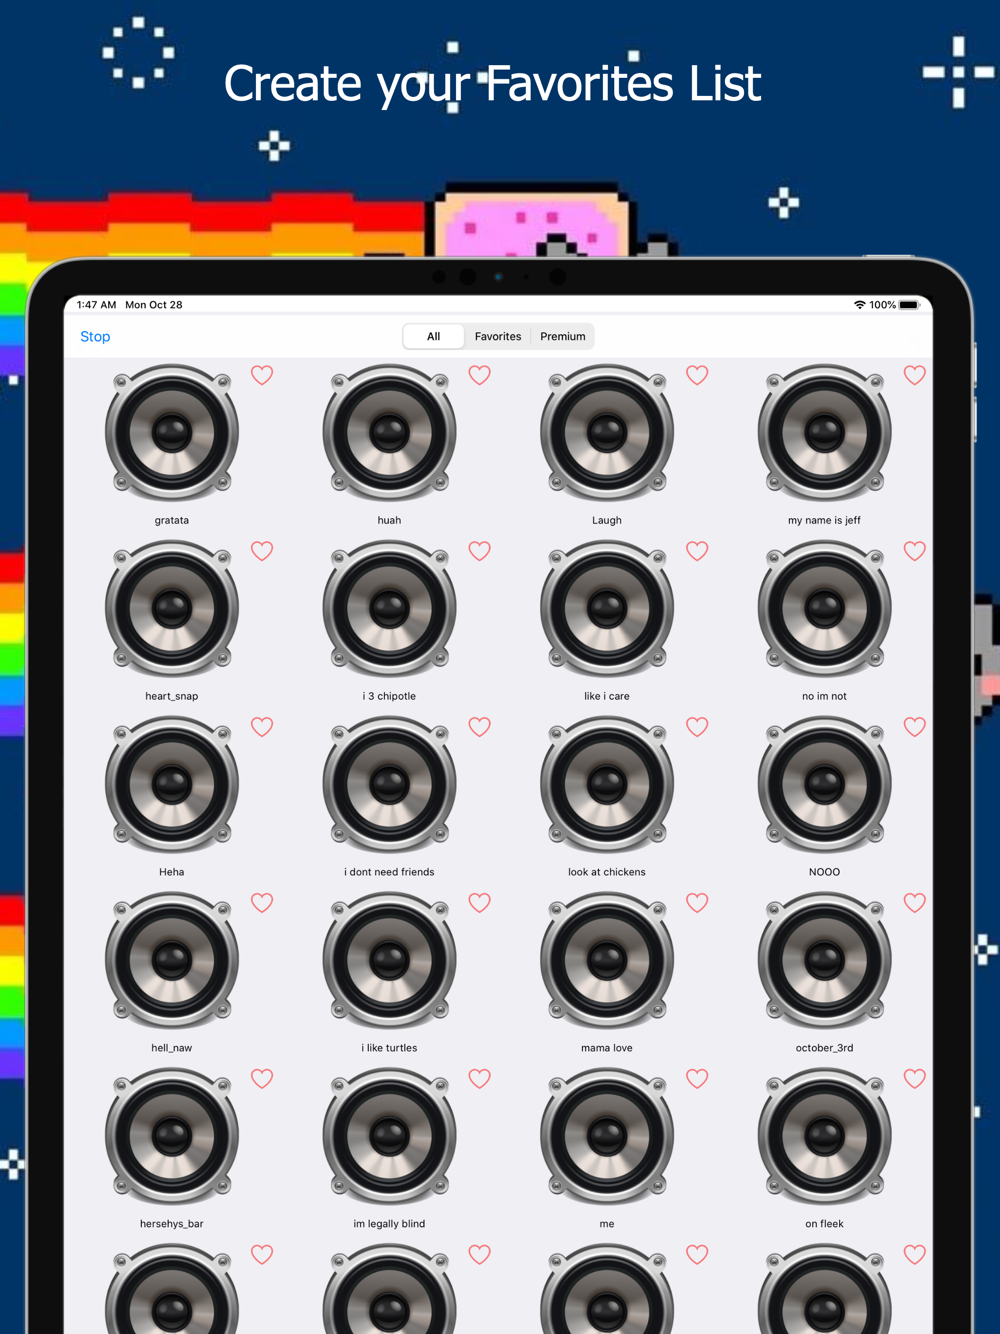Toggle heart for hell_naw sound

(x=262, y=903)
